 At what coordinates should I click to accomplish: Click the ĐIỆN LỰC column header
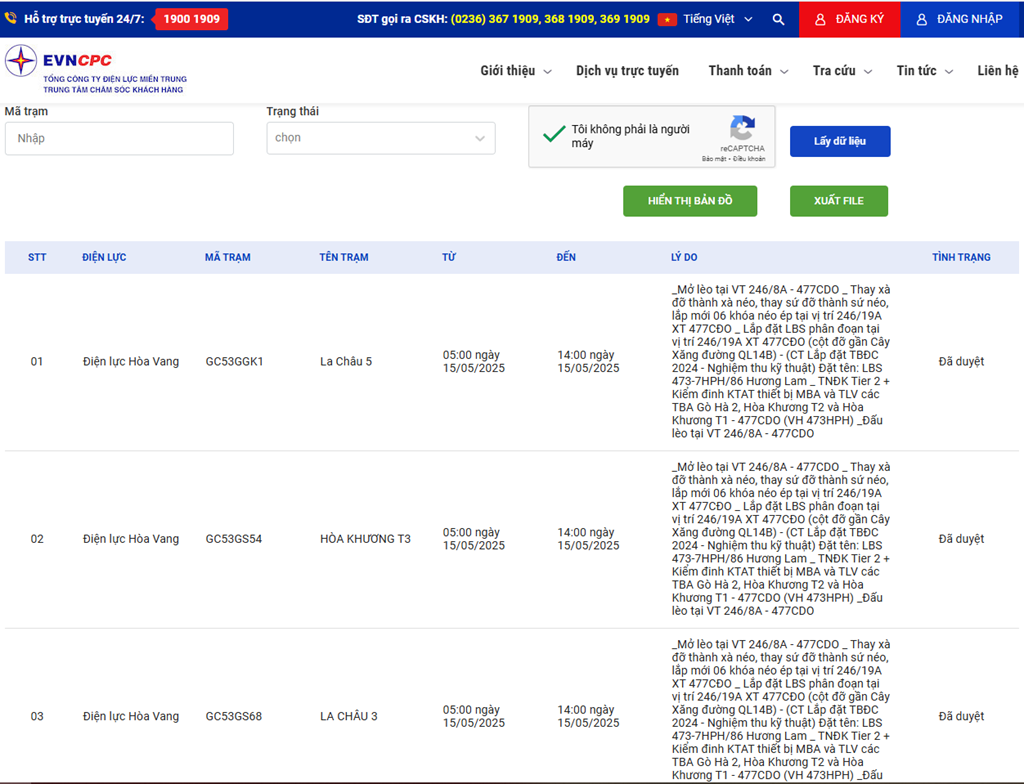click(x=104, y=257)
